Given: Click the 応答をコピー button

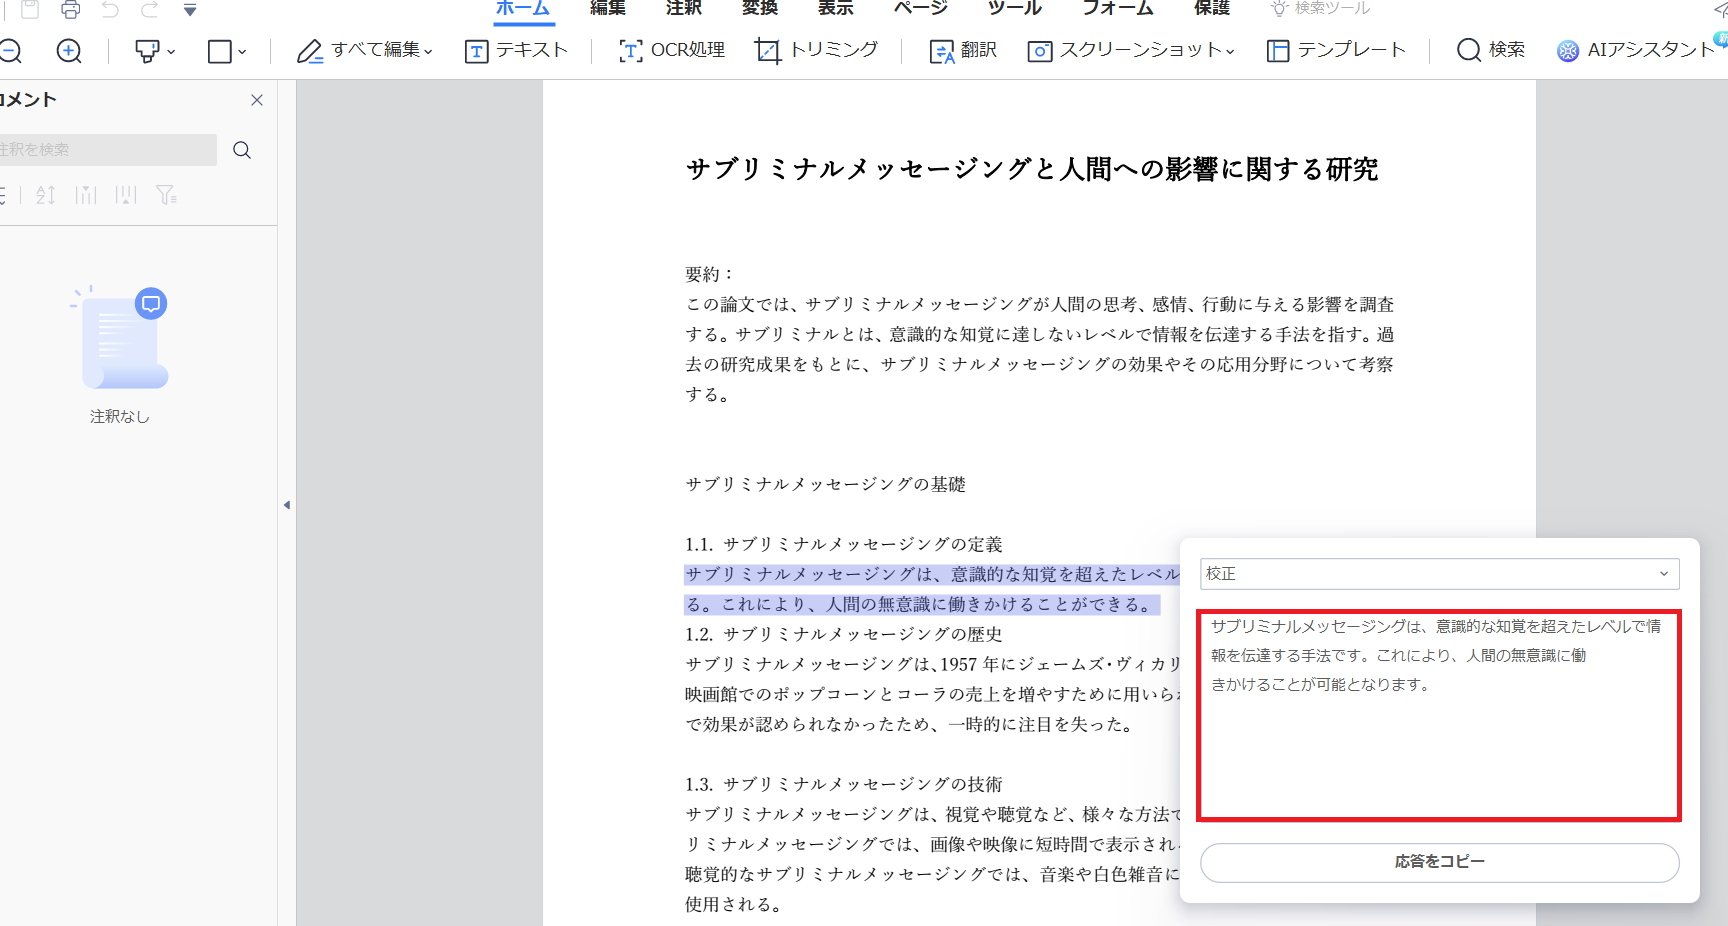Looking at the screenshot, I should [1439, 862].
